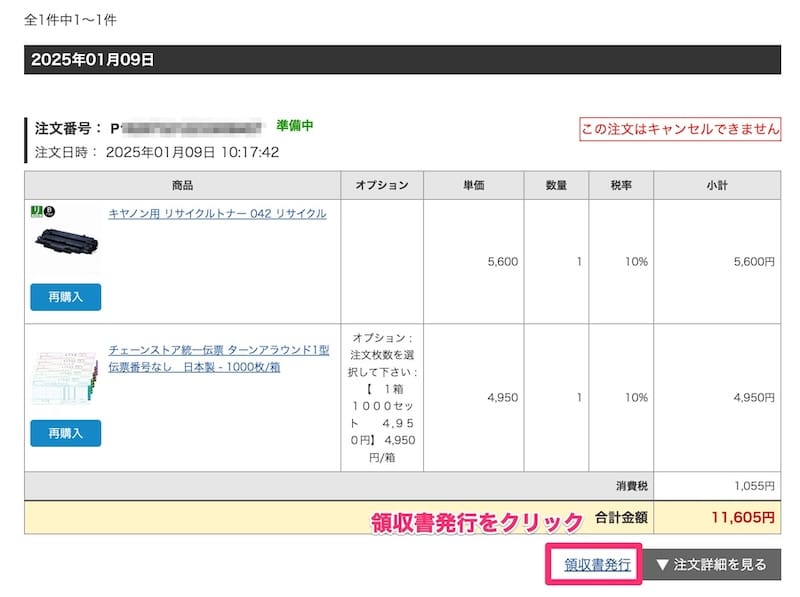Click the 領収書発行 receipt link
Viewport: 800px width, 597px height.
(596, 565)
